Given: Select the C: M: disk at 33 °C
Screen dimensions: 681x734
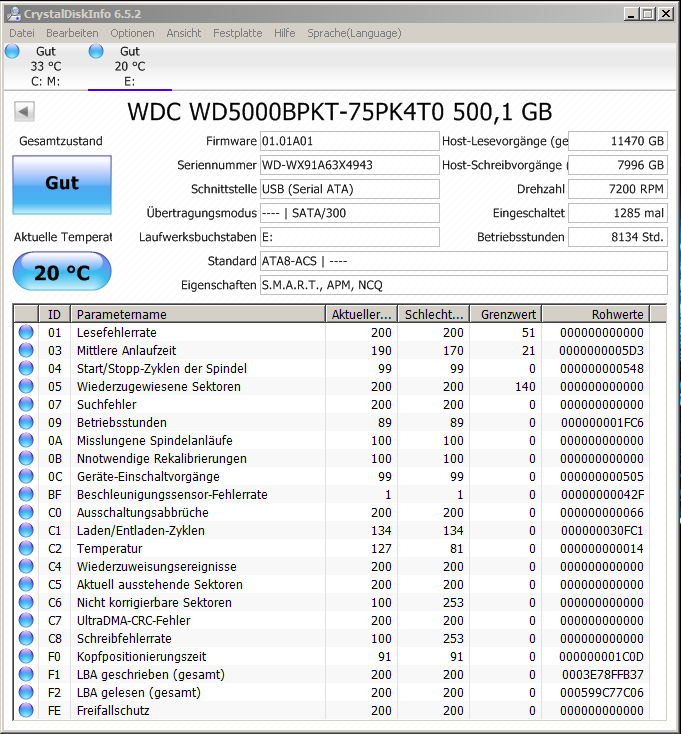Looking at the screenshot, I should 45,66.
